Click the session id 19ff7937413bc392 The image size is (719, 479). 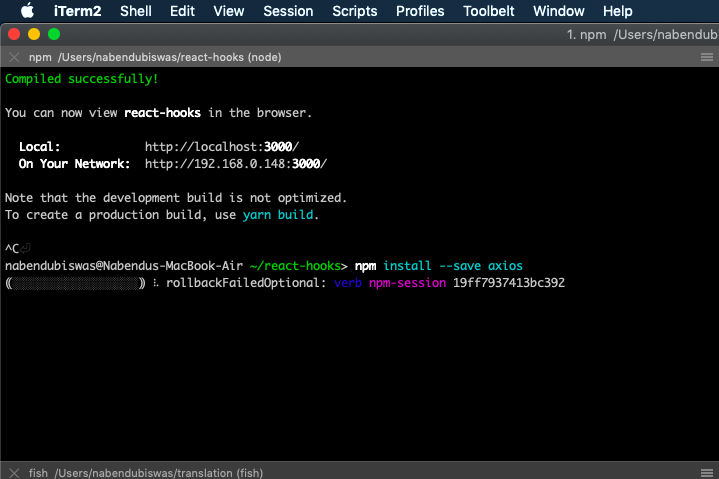click(x=509, y=283)
